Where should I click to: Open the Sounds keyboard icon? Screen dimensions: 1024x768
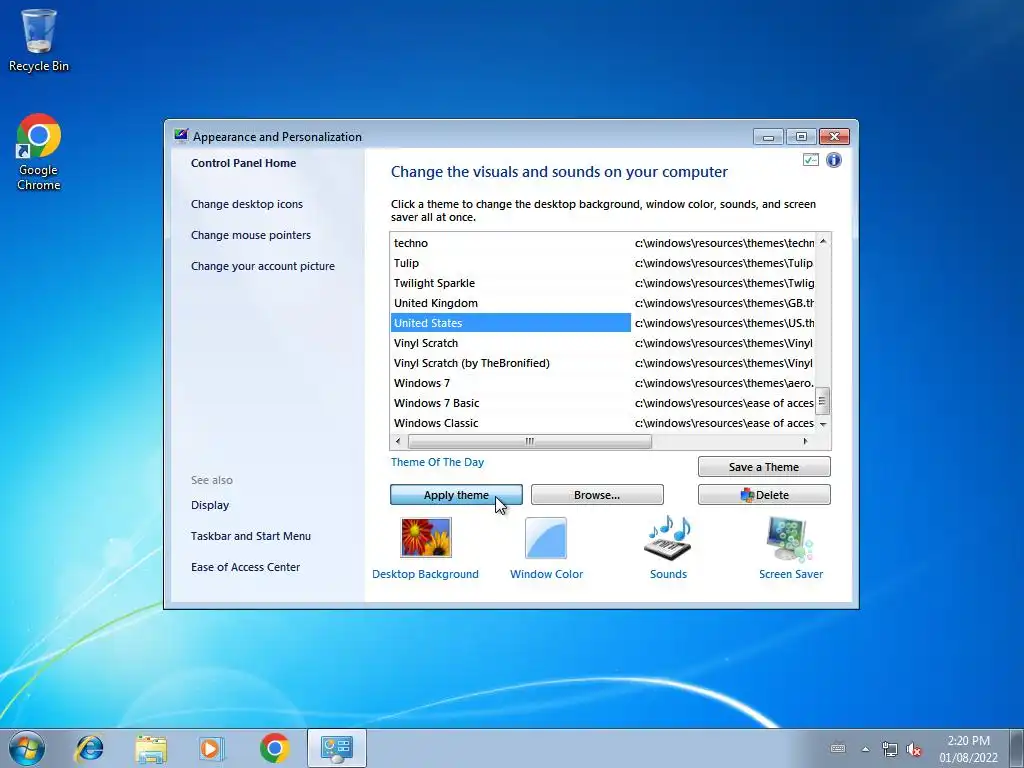click(x=667, y=537)
